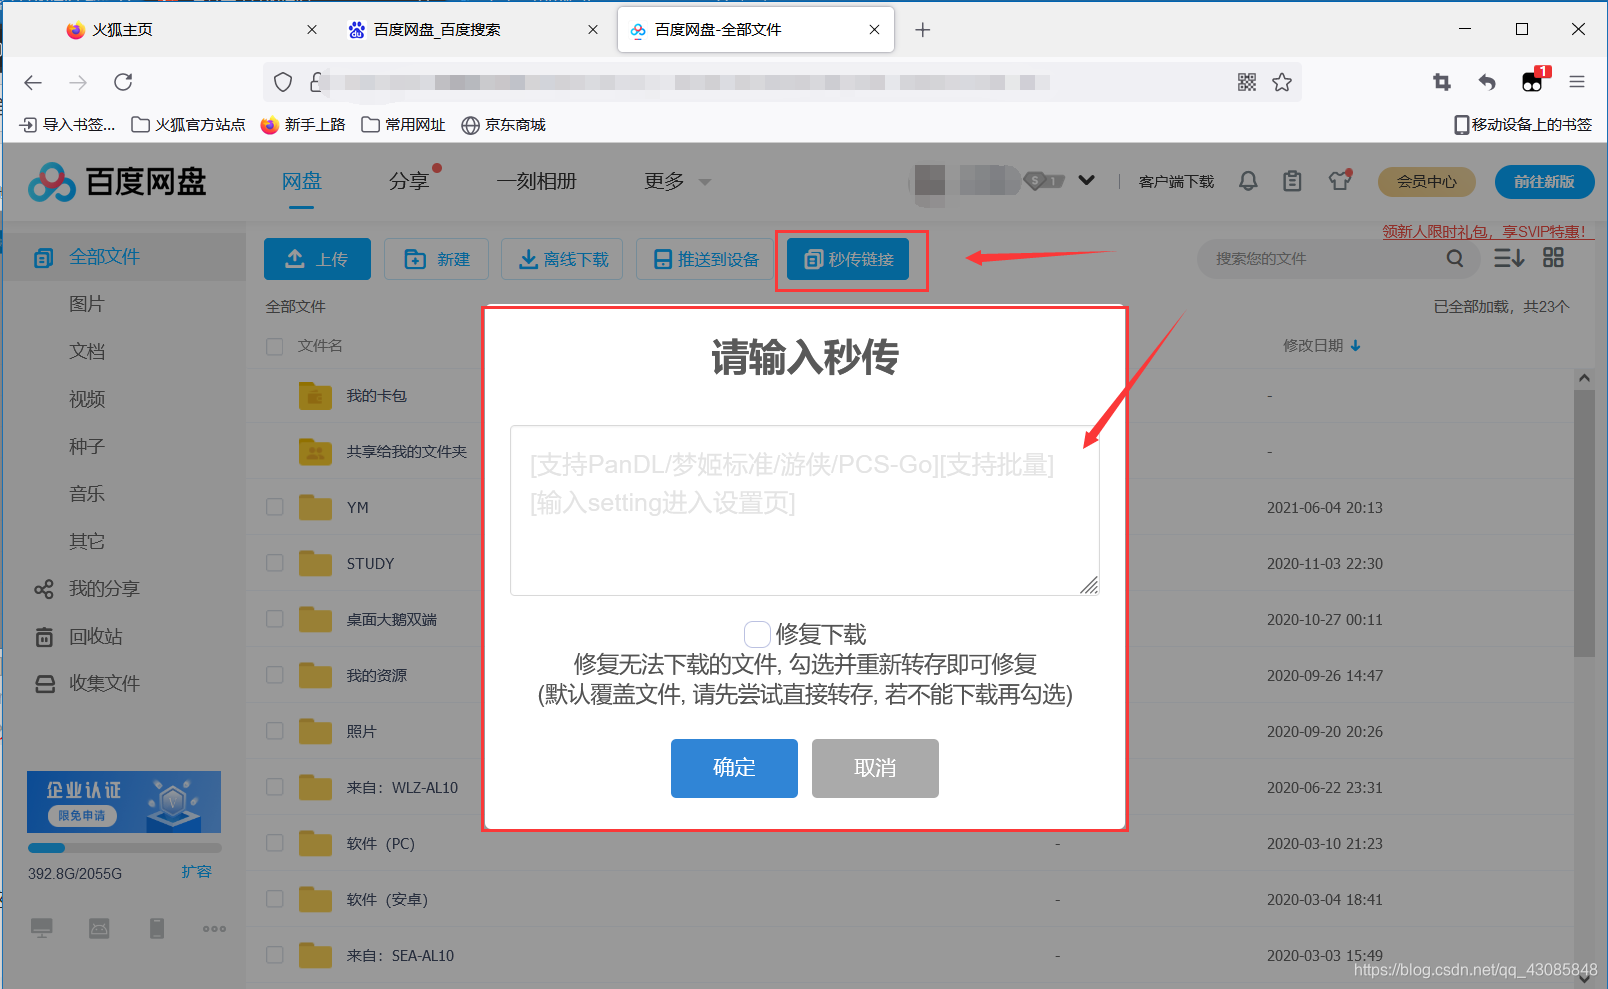Click the sort order icon
The height and width of the screenshot is (989, 1608).
[x=1509, y=258]
